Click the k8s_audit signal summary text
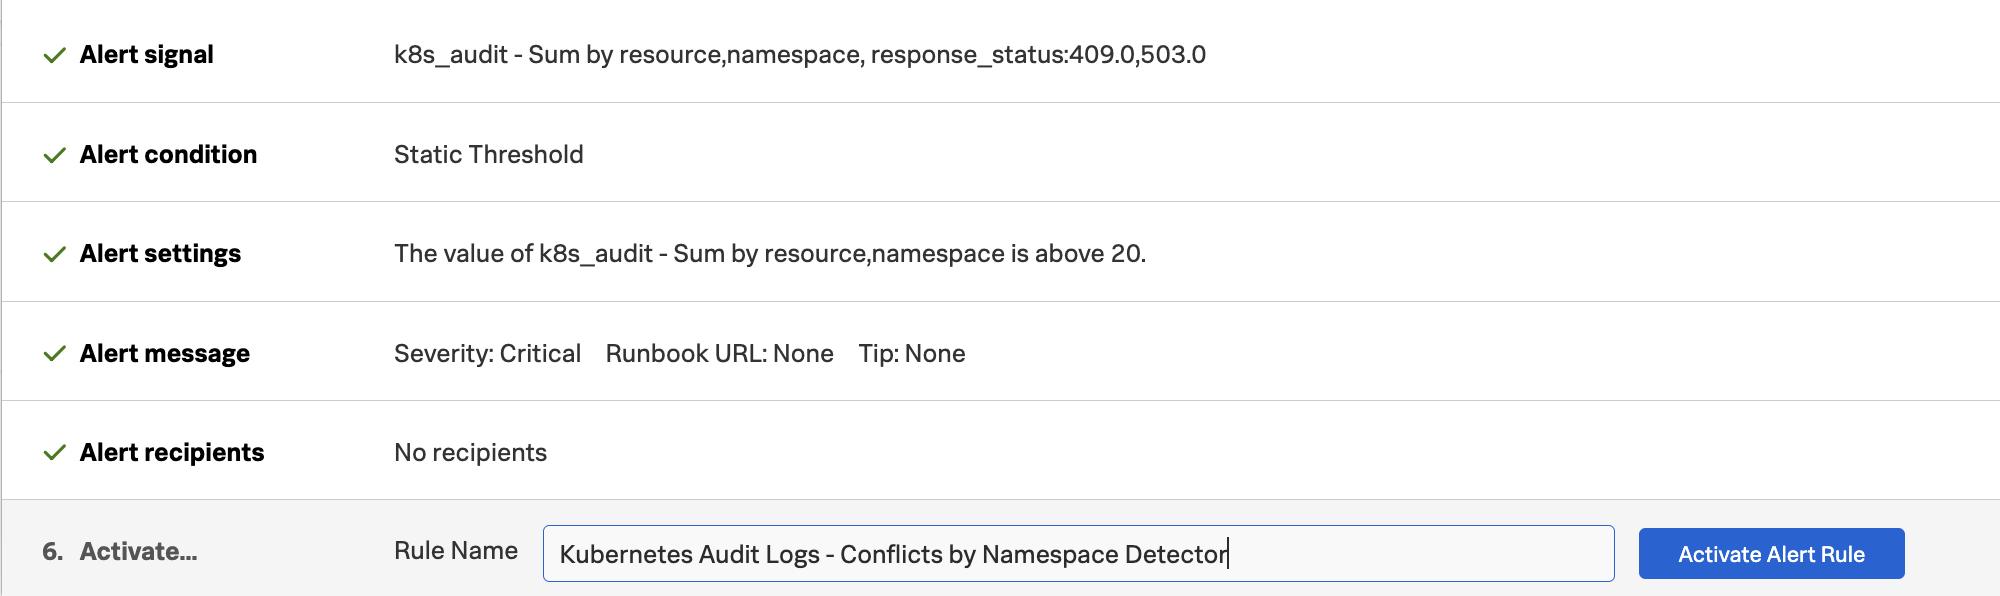2000x596 pixels. point(799,55)
